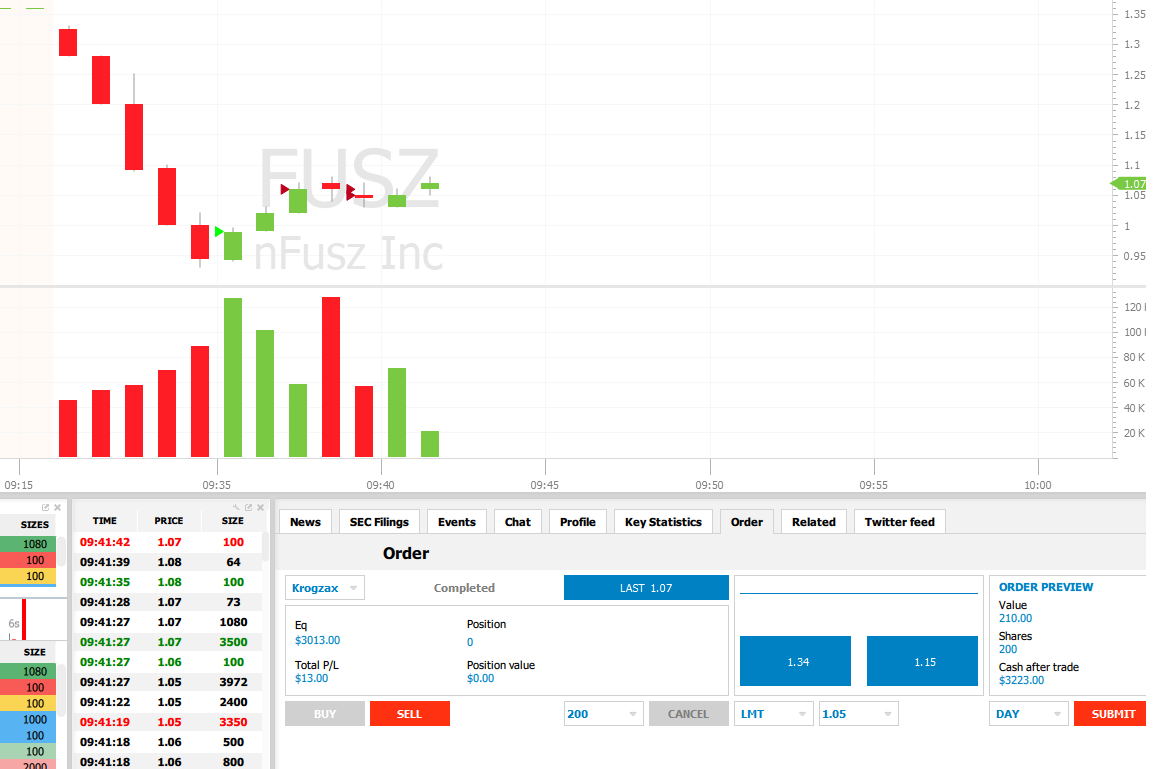Open the 1.05 limit price dropdown
The width and height of the screenshot is (1158, 769).
pos(858,714)
